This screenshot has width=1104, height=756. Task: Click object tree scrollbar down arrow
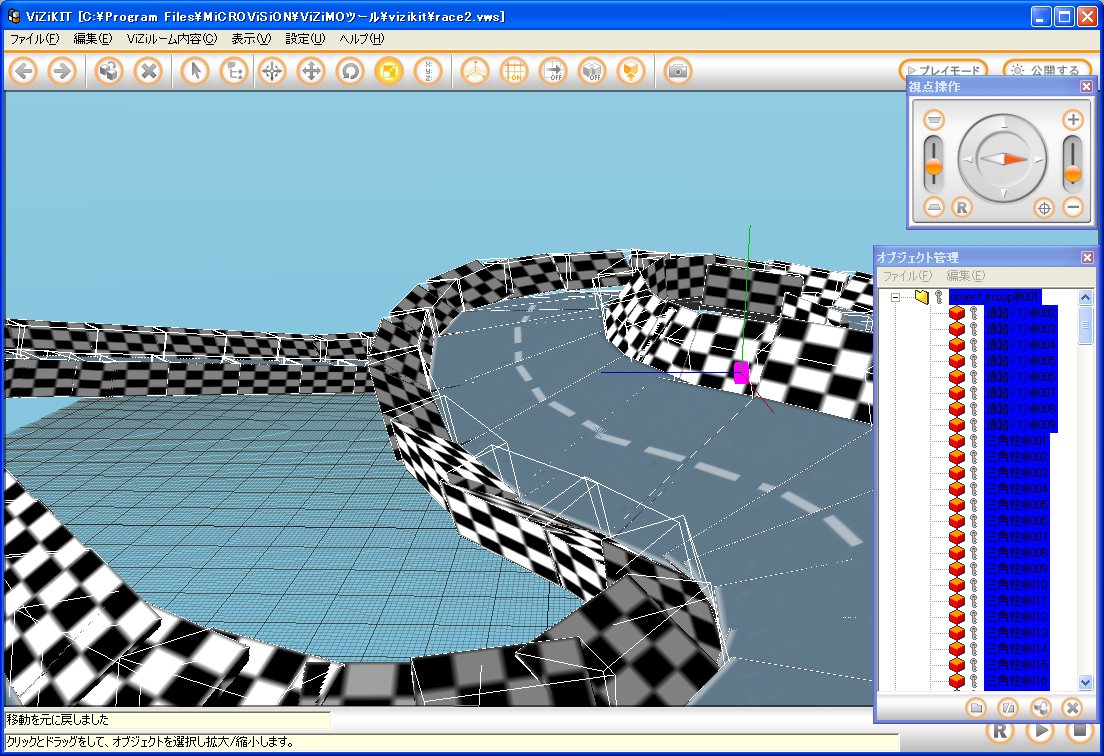tap(1085, 682)
